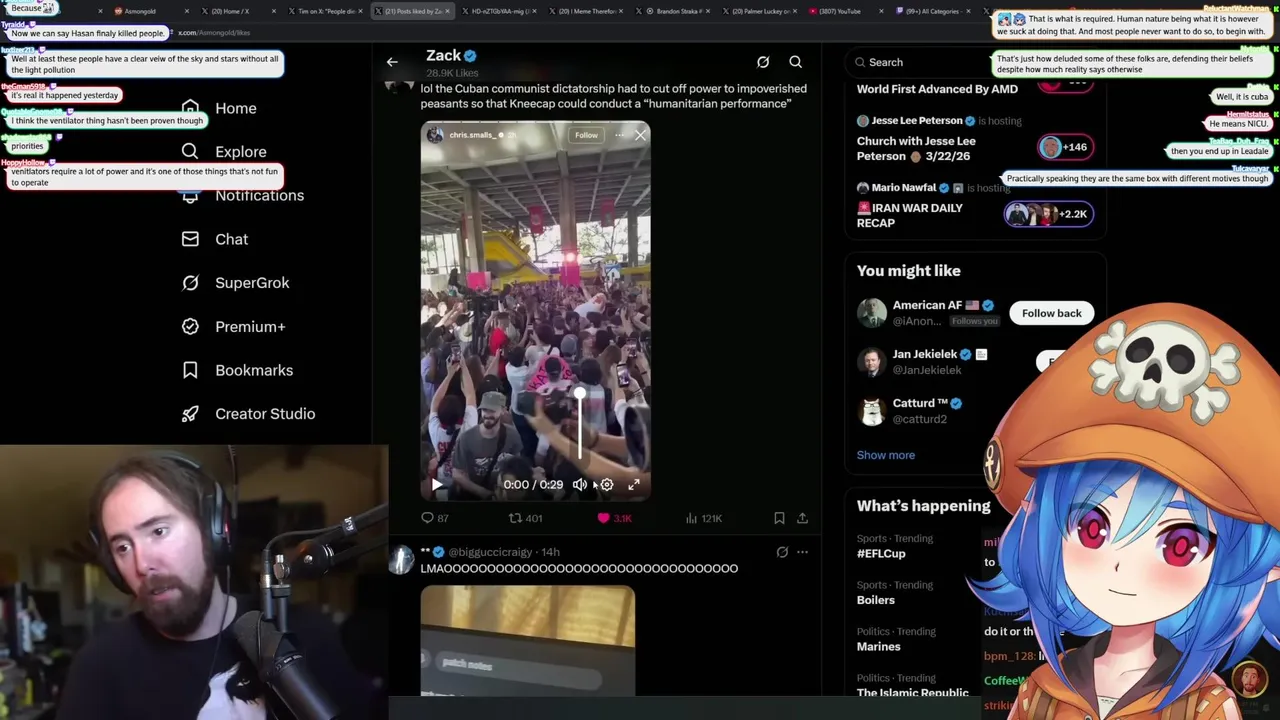Image resolution: width=1280 pixels, height=720 pixels.
Task: Click the Explore magnifier icon
Action: (x=190, y=152)
